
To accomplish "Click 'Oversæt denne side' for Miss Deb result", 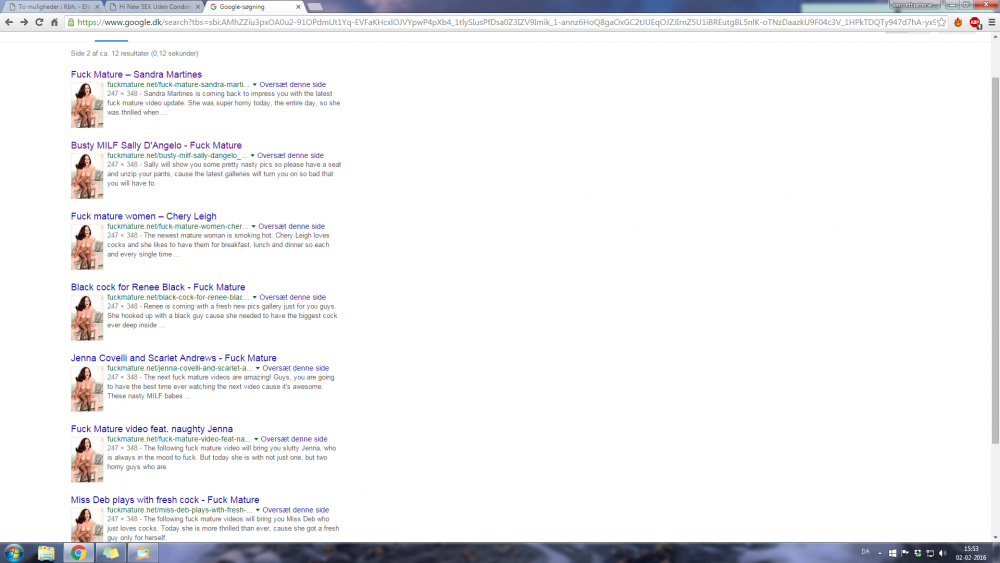I will point(296,509).
